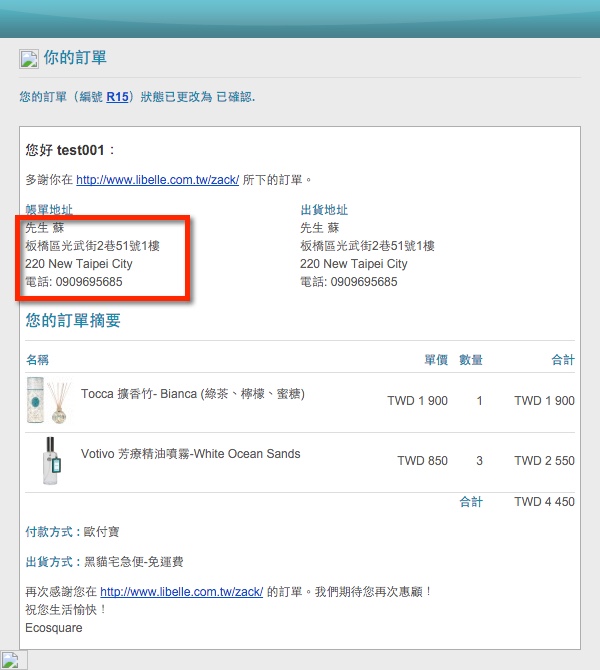Click the 付款方式 payment method label

51,532
